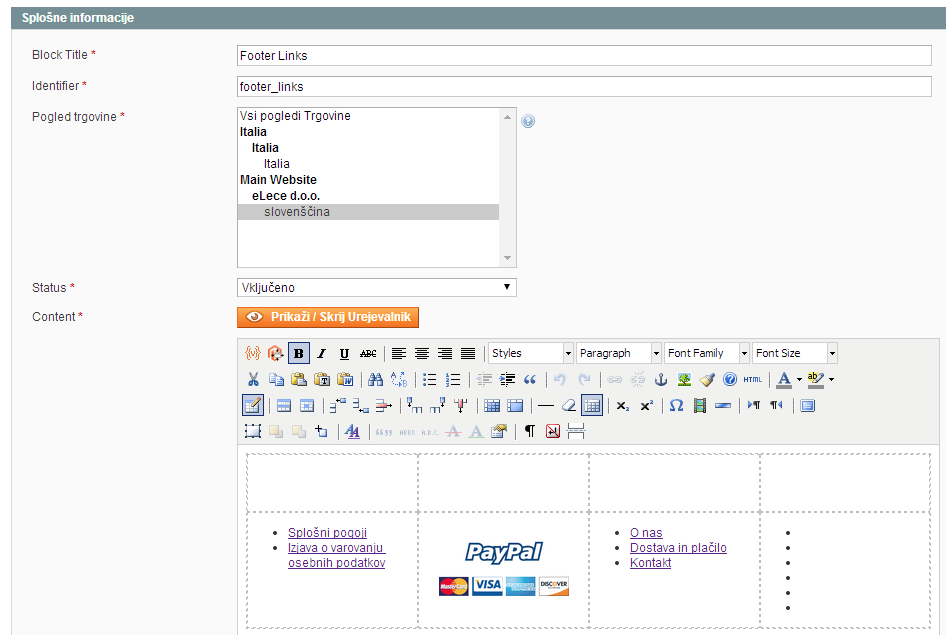Image resolution: width=946 pixels, height=635 pixels.
Task: Click Prikaži / Skrij Urejevalnik button
Action: pos(328,317)
